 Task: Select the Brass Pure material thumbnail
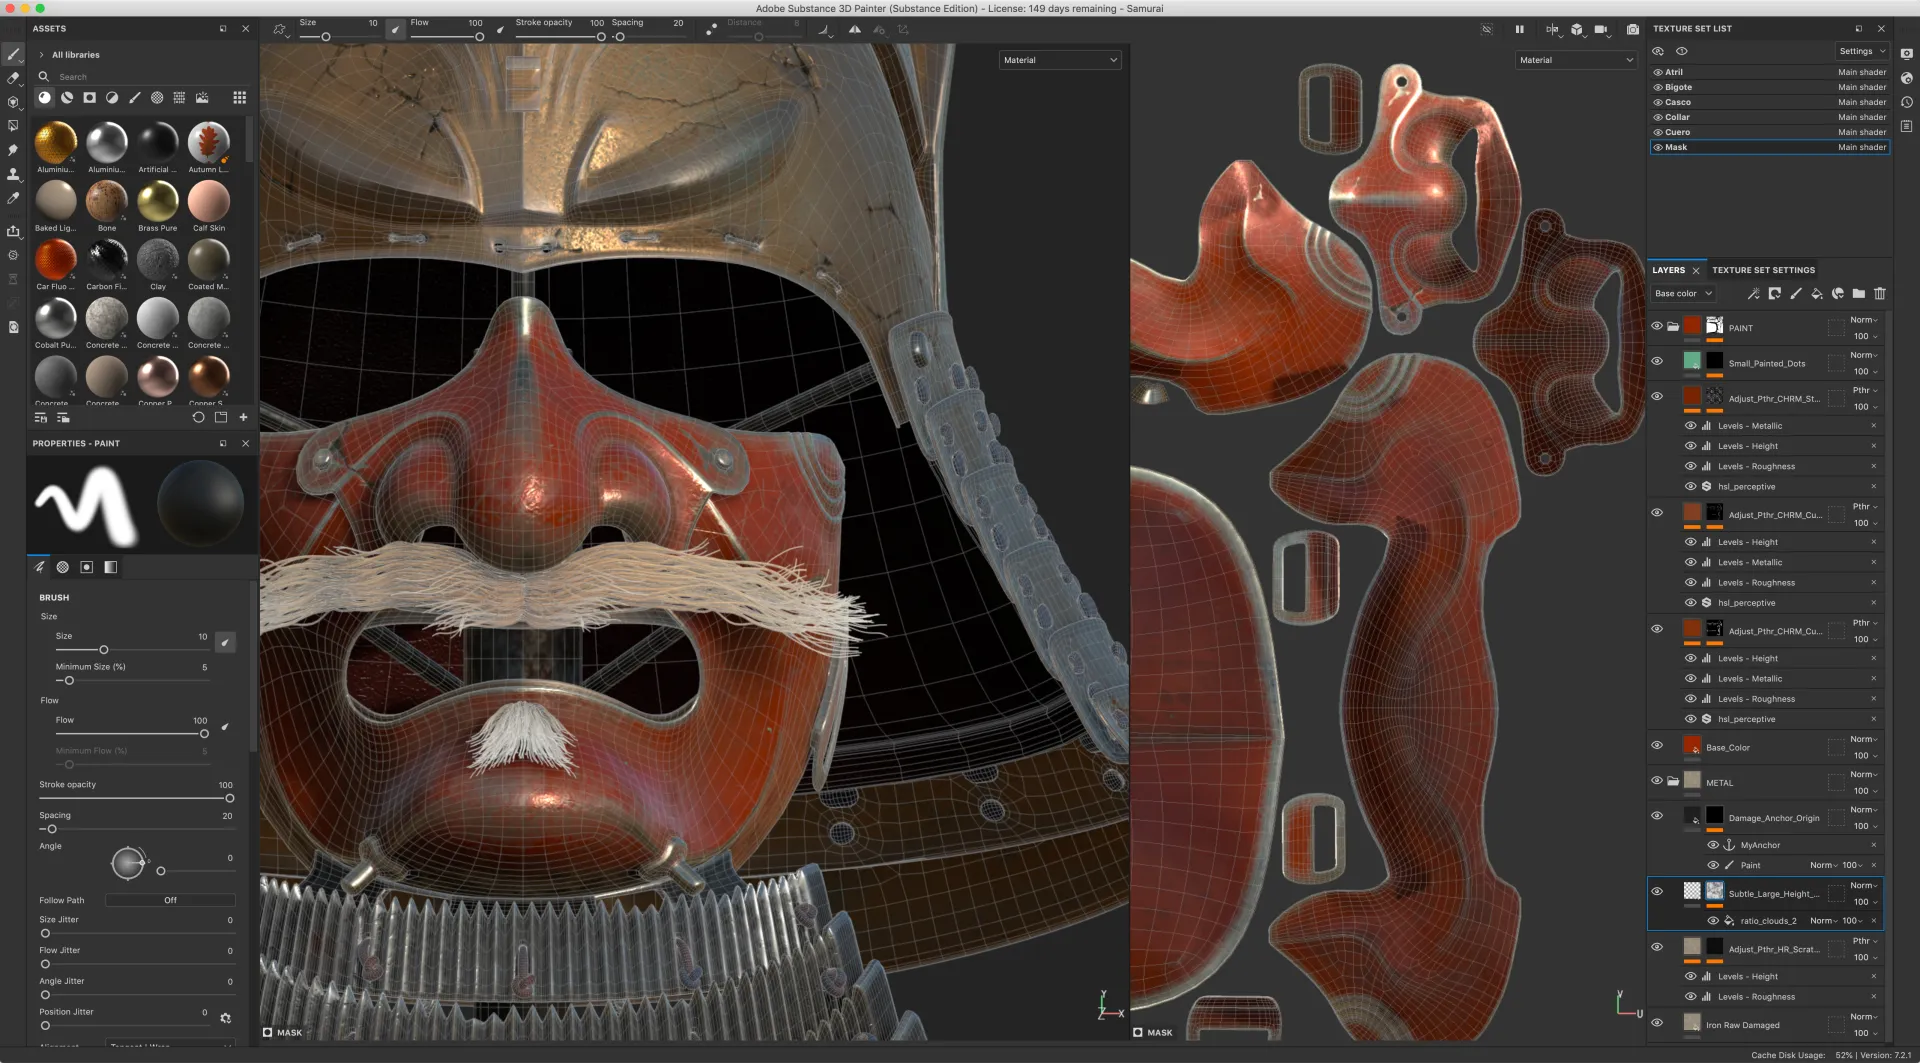(x=157, y=202)
